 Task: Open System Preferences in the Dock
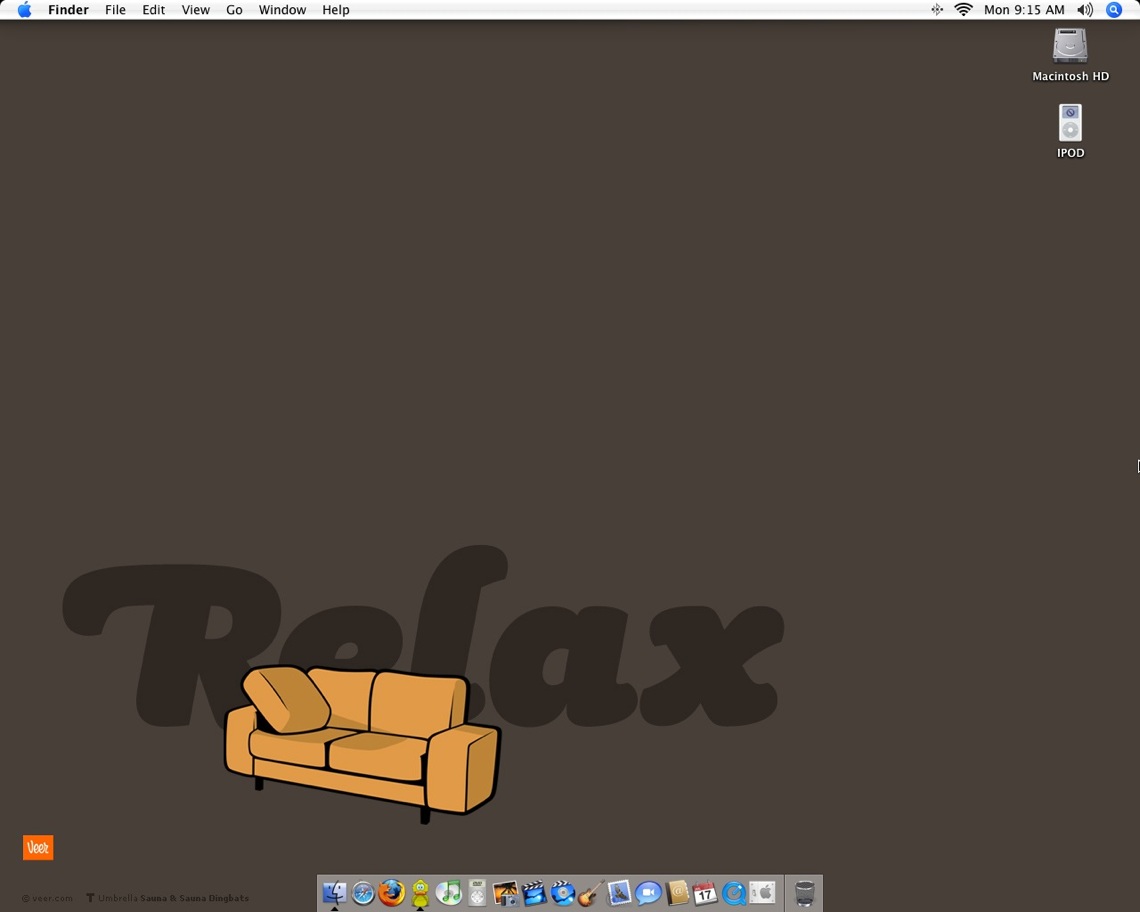click(x=763, y=892)
